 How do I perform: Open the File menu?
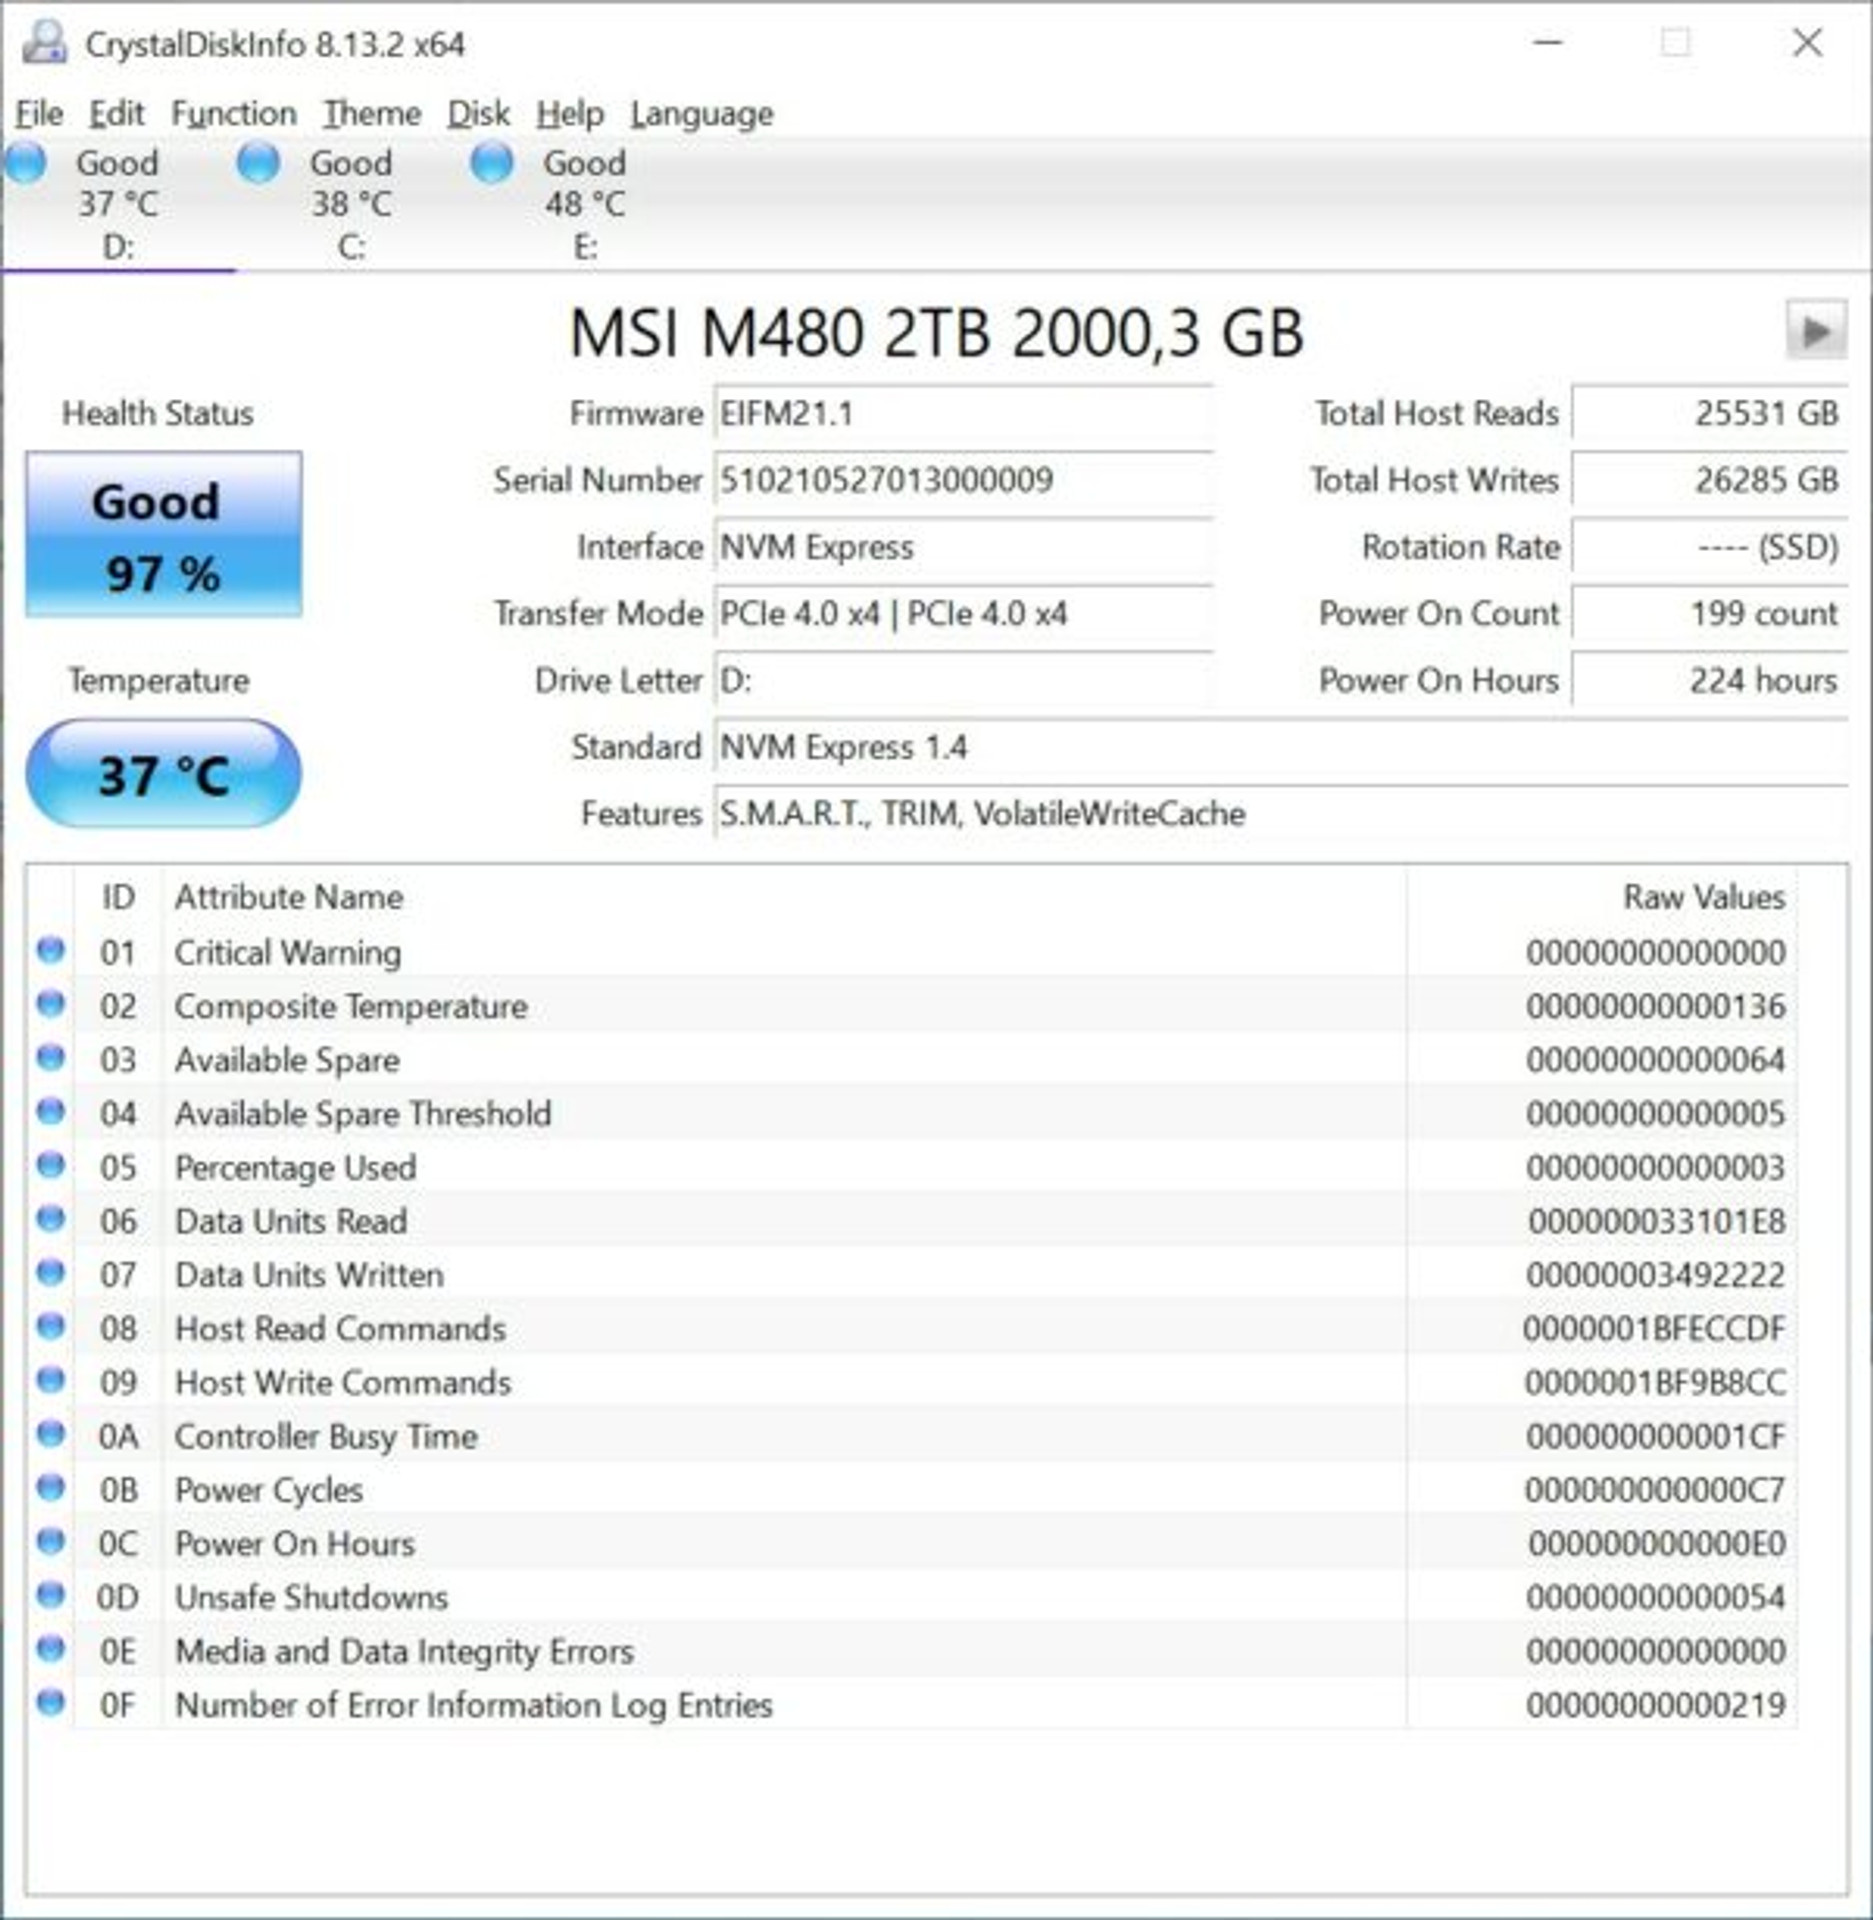[x=39, y=114]
